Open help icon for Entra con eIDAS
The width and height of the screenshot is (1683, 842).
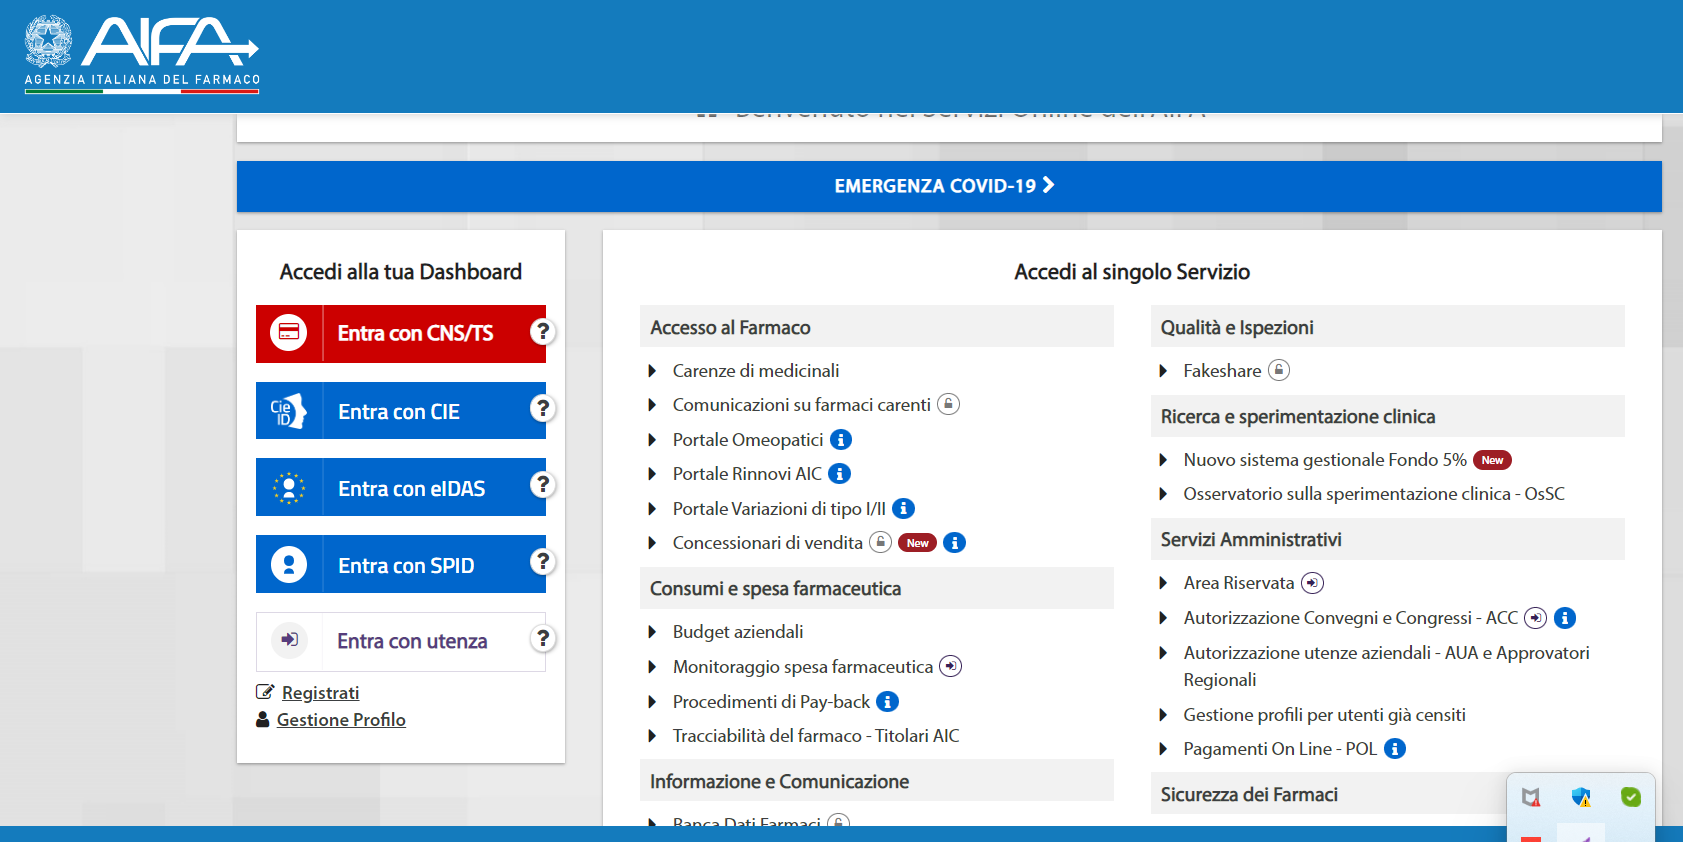tap(543, 484)
